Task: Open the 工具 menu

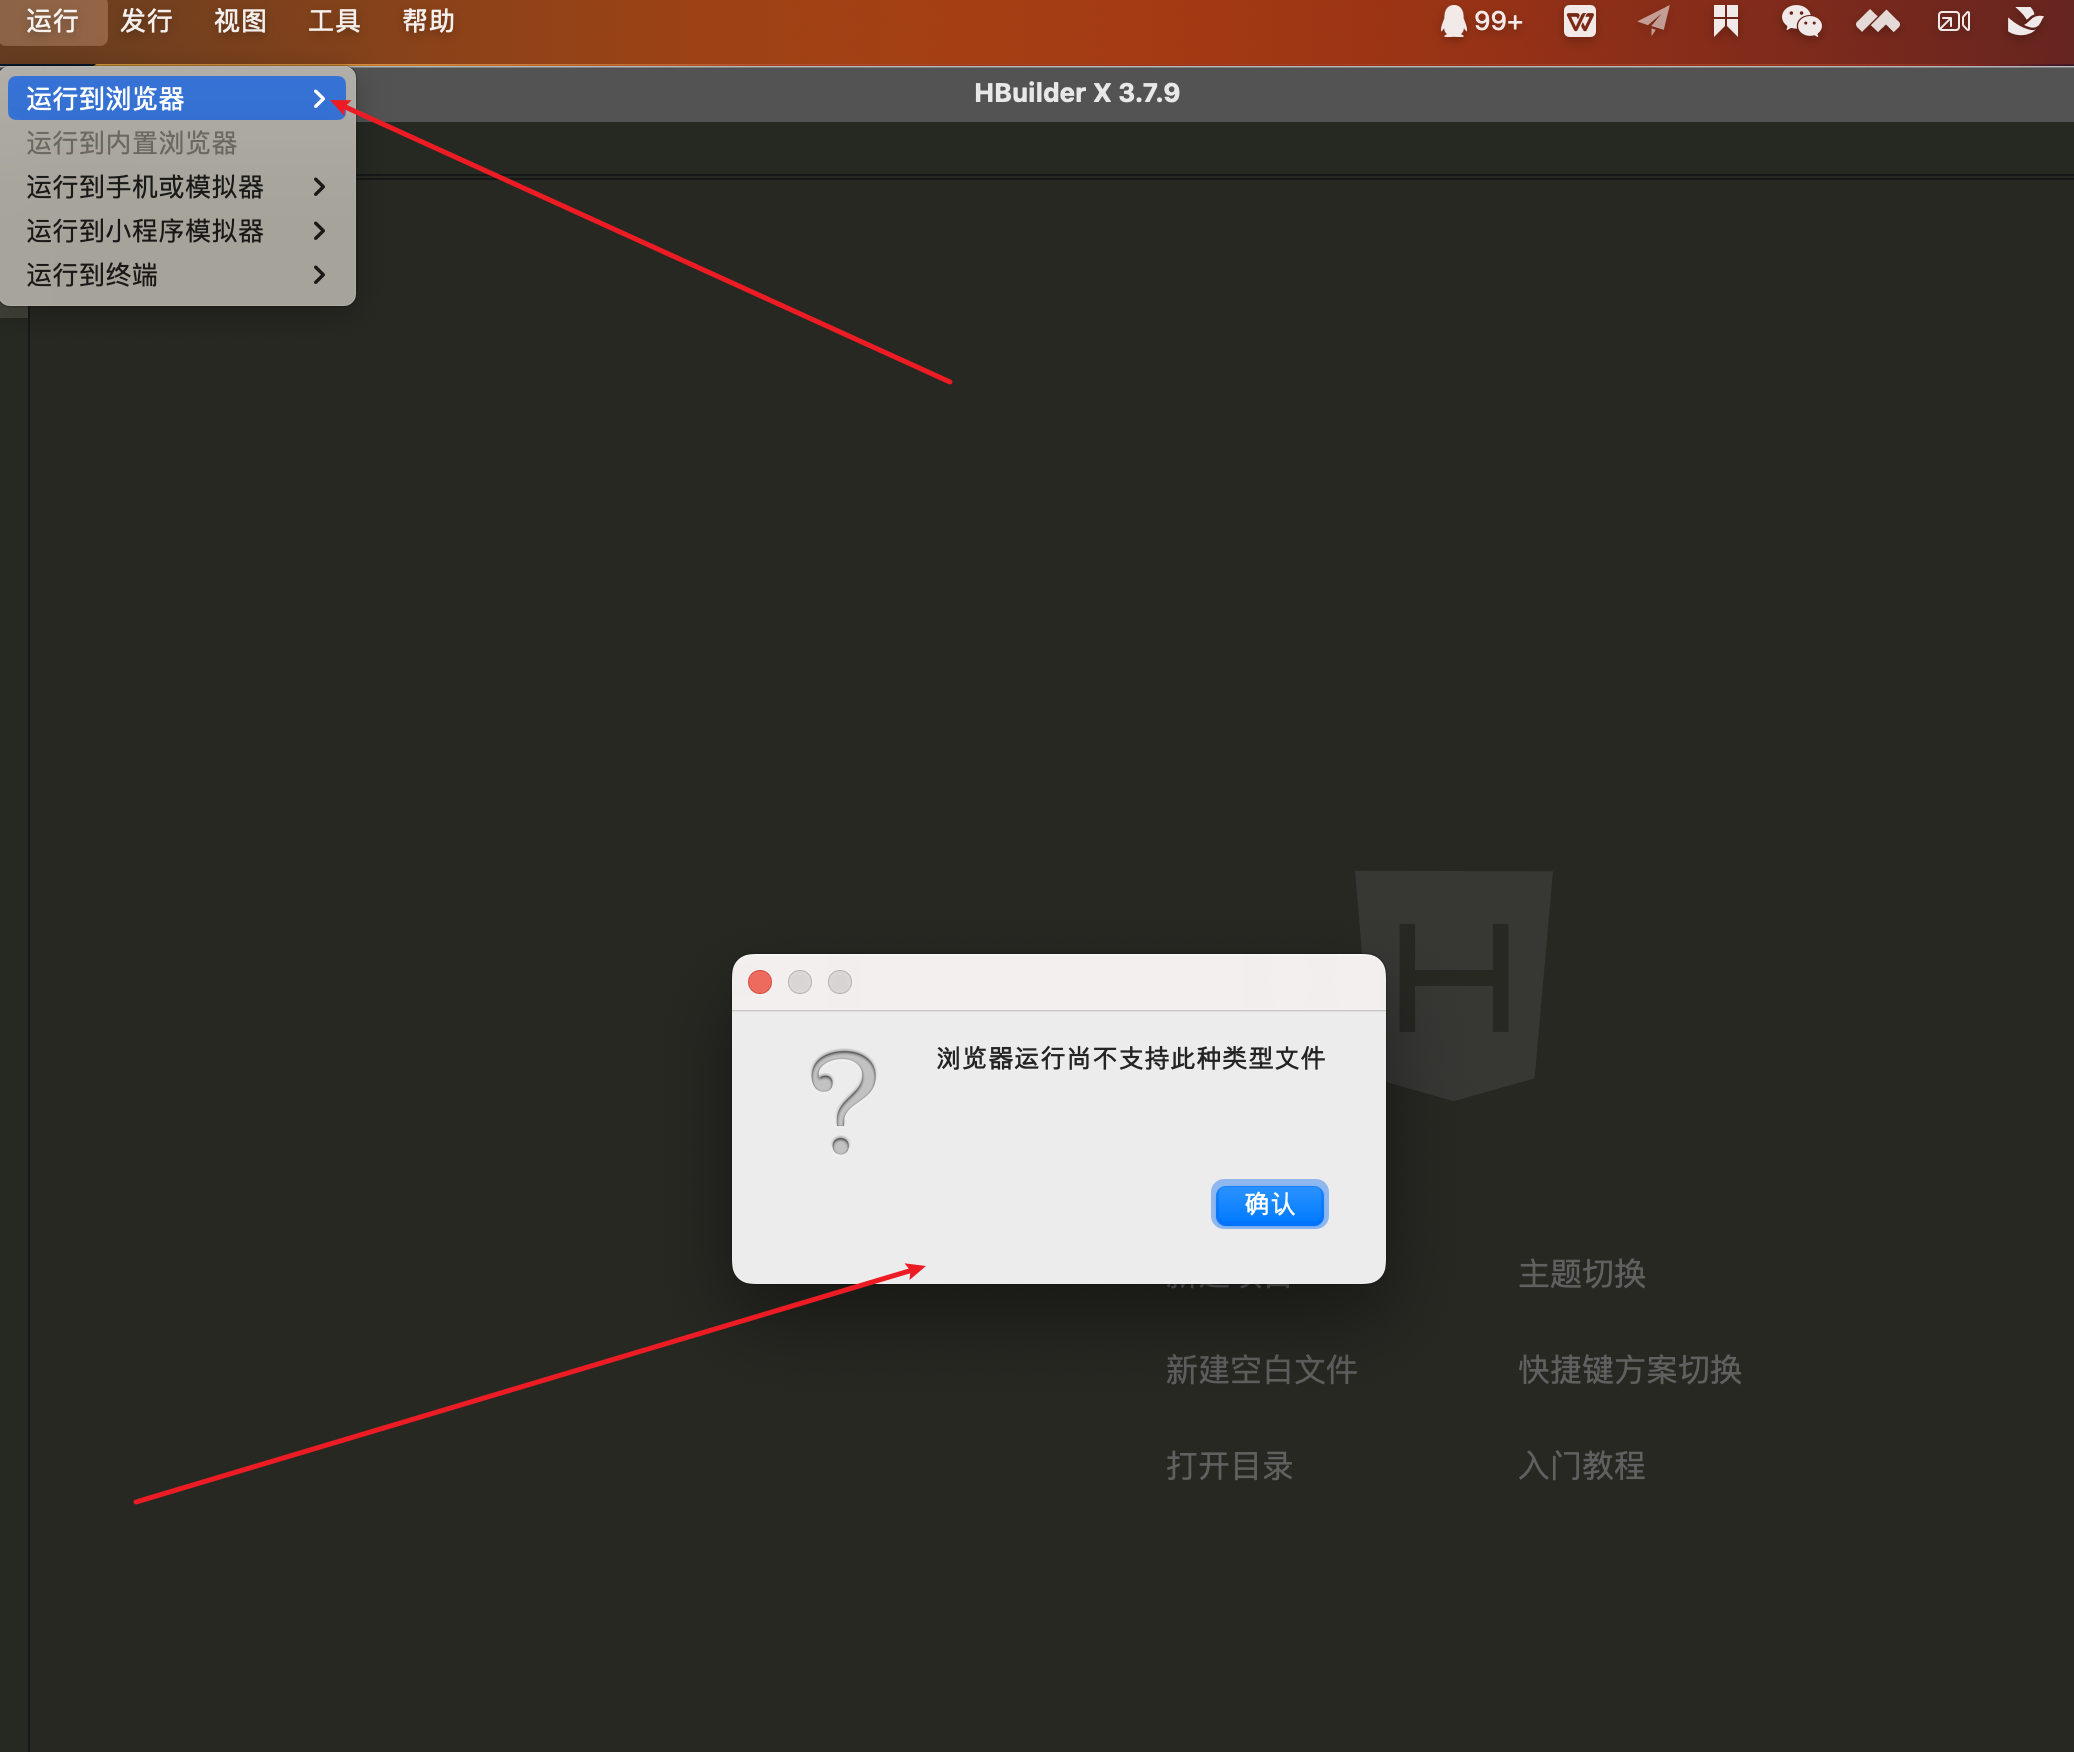Action: pyautogui.click(x=334, y=21)
